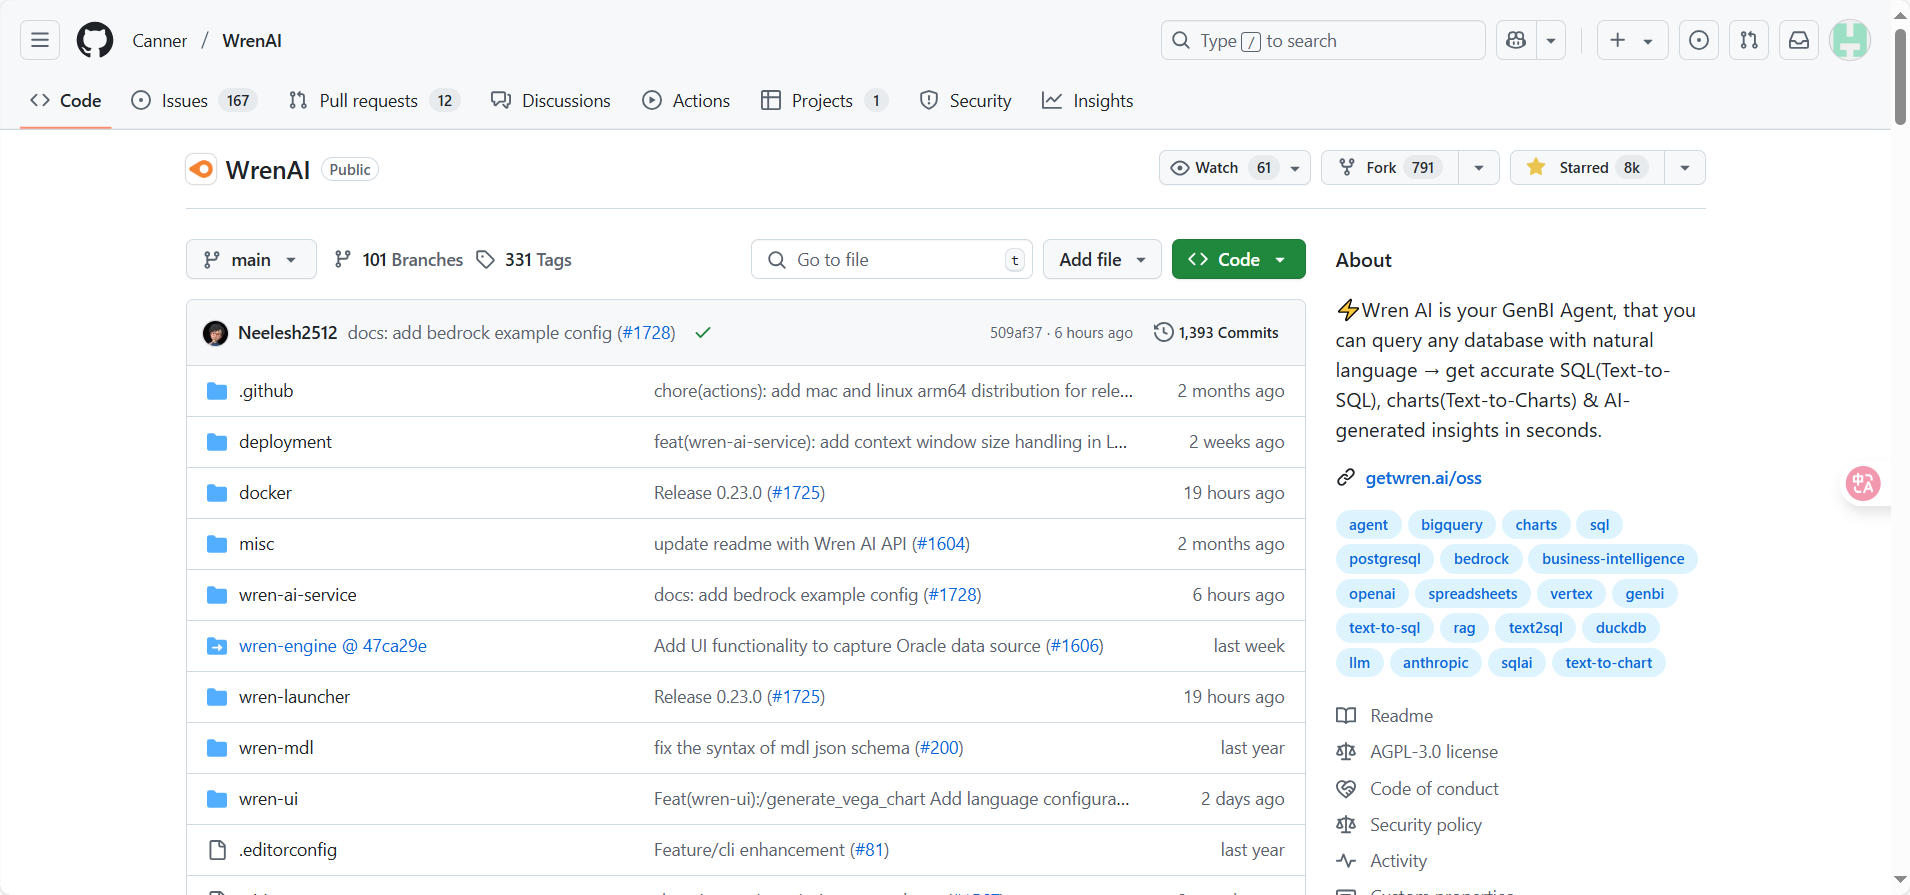The width and height of the screenshot is (1910, 895).
Task: Open getwren.ai/oss website link
Action: [1423, 478]
